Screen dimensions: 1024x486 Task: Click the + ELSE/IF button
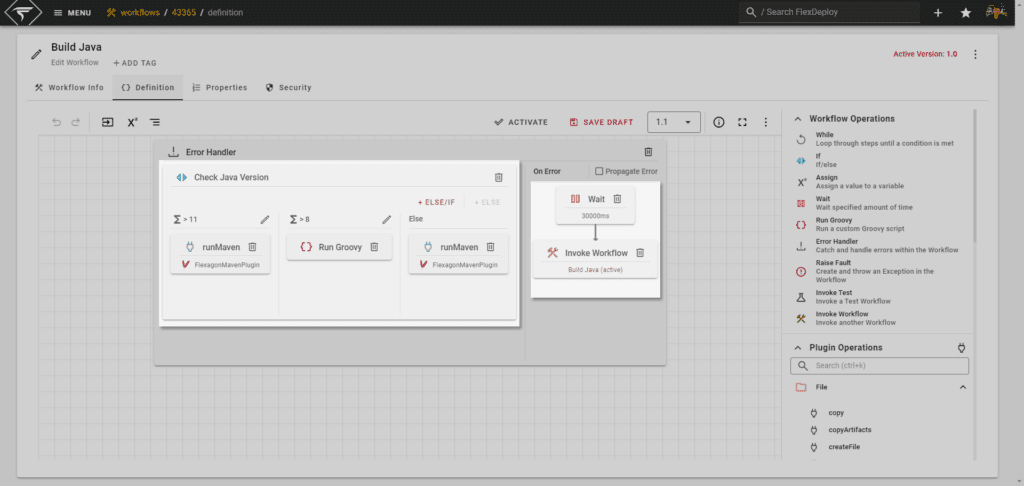(x=436, y=202)
